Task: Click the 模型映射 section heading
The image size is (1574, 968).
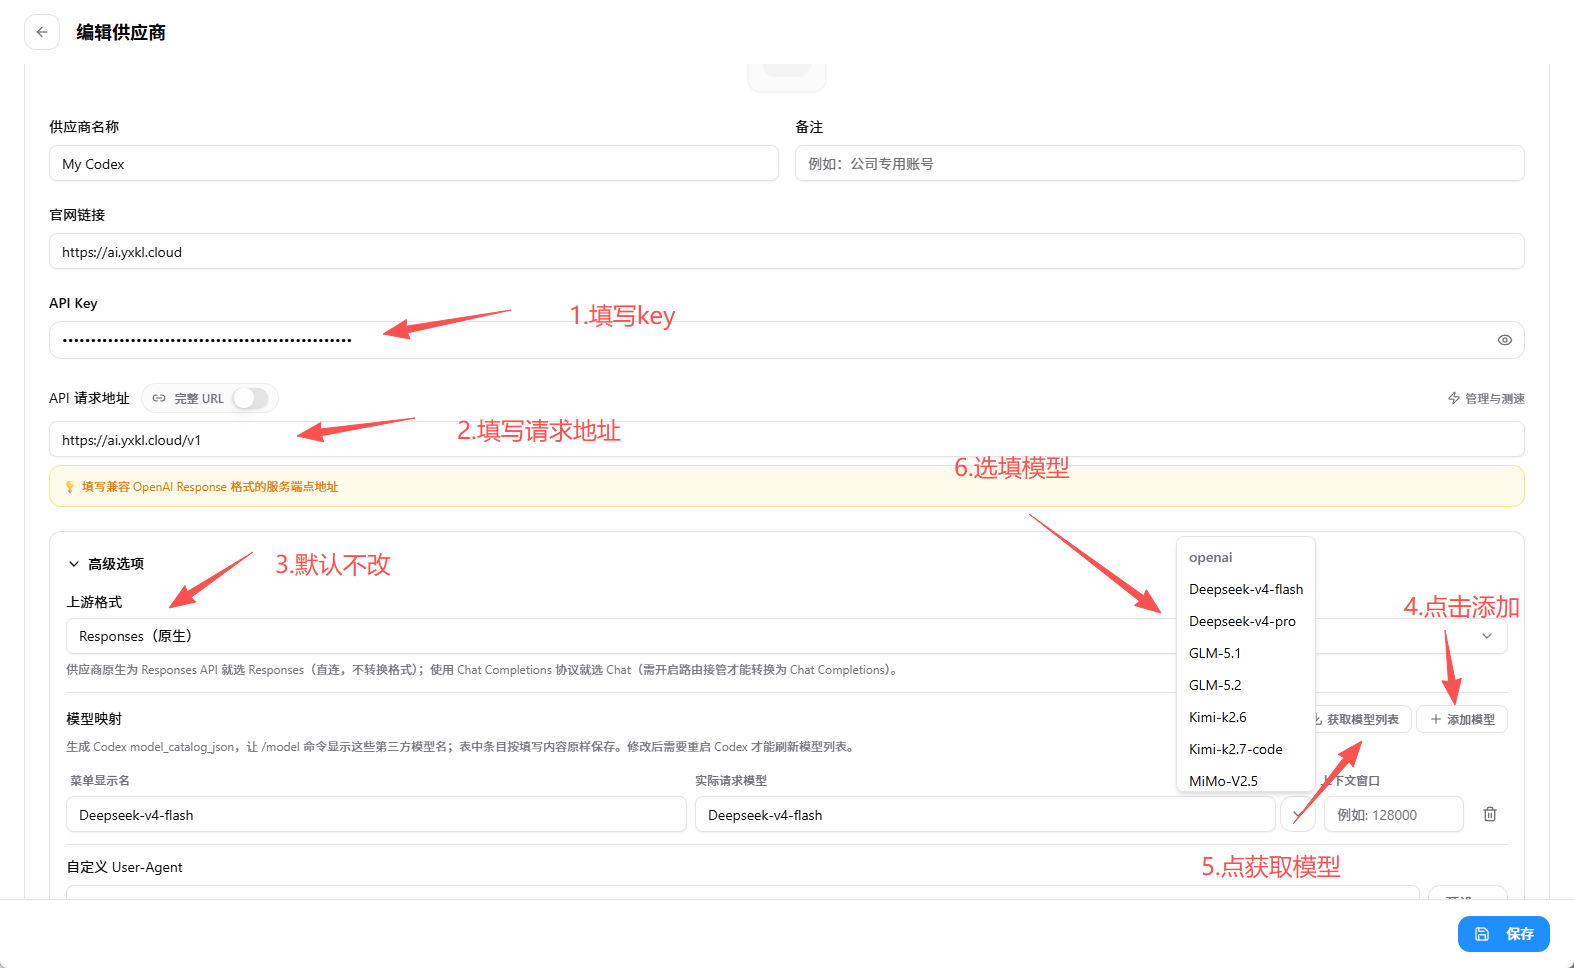Action: [x=94, y=719]
